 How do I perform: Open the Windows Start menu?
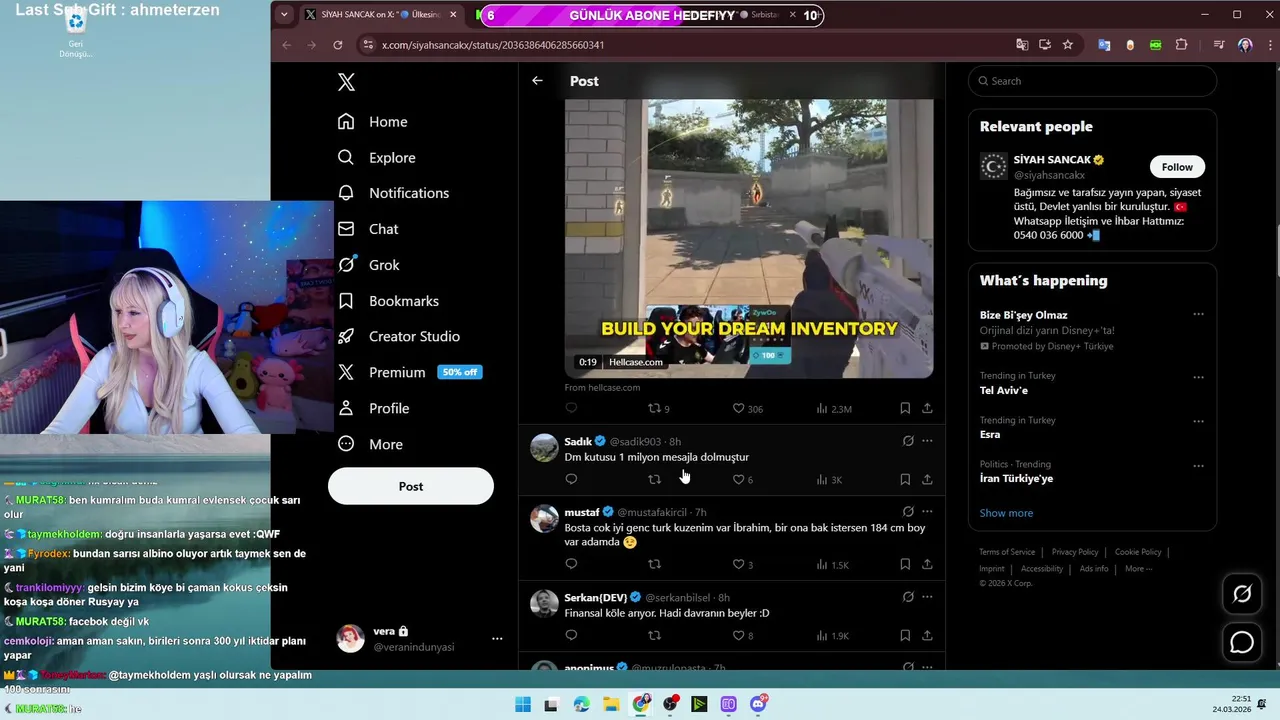[523, 704]
